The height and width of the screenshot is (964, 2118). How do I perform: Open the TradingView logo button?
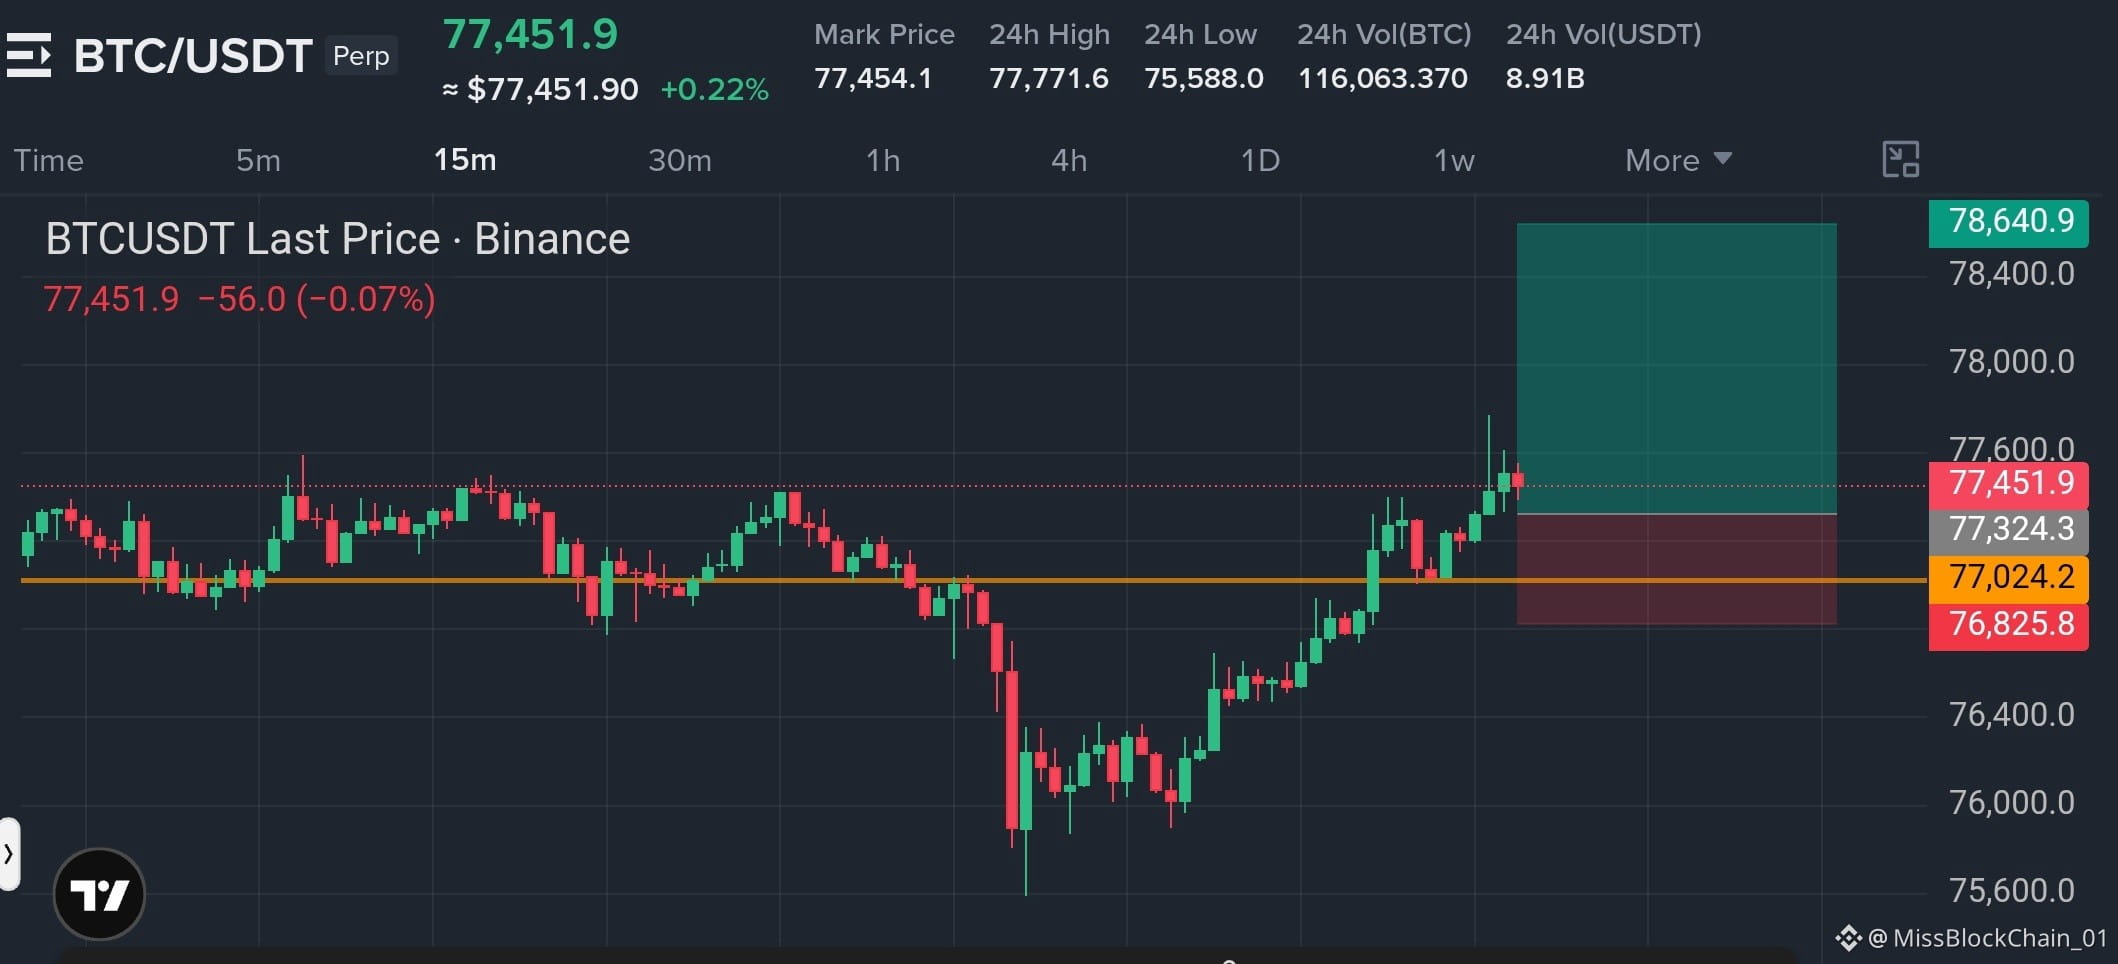coord(99,894)
